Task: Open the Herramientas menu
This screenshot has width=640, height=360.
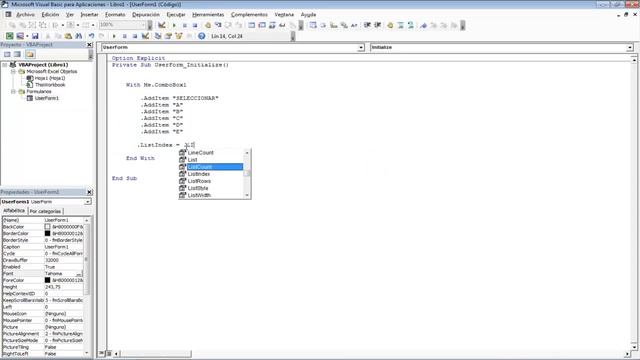Action: point(208,15)
